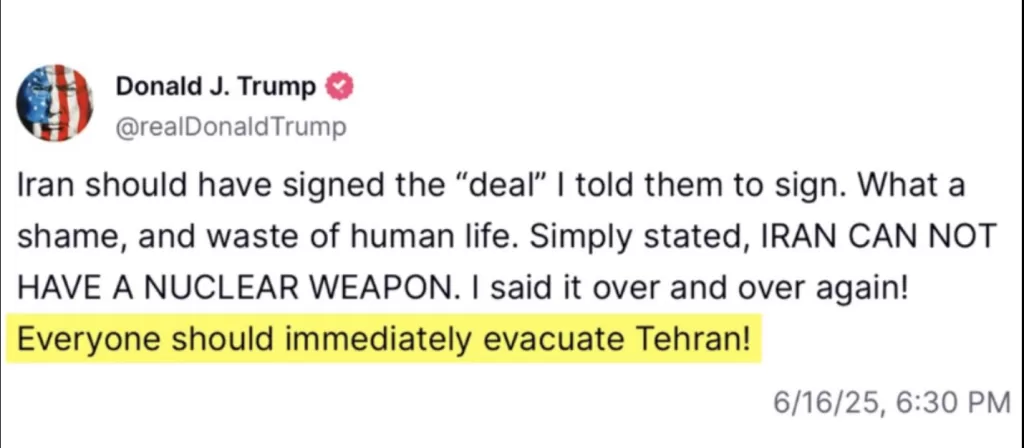Open the Donald J. Trump display name

pos(216,87)
